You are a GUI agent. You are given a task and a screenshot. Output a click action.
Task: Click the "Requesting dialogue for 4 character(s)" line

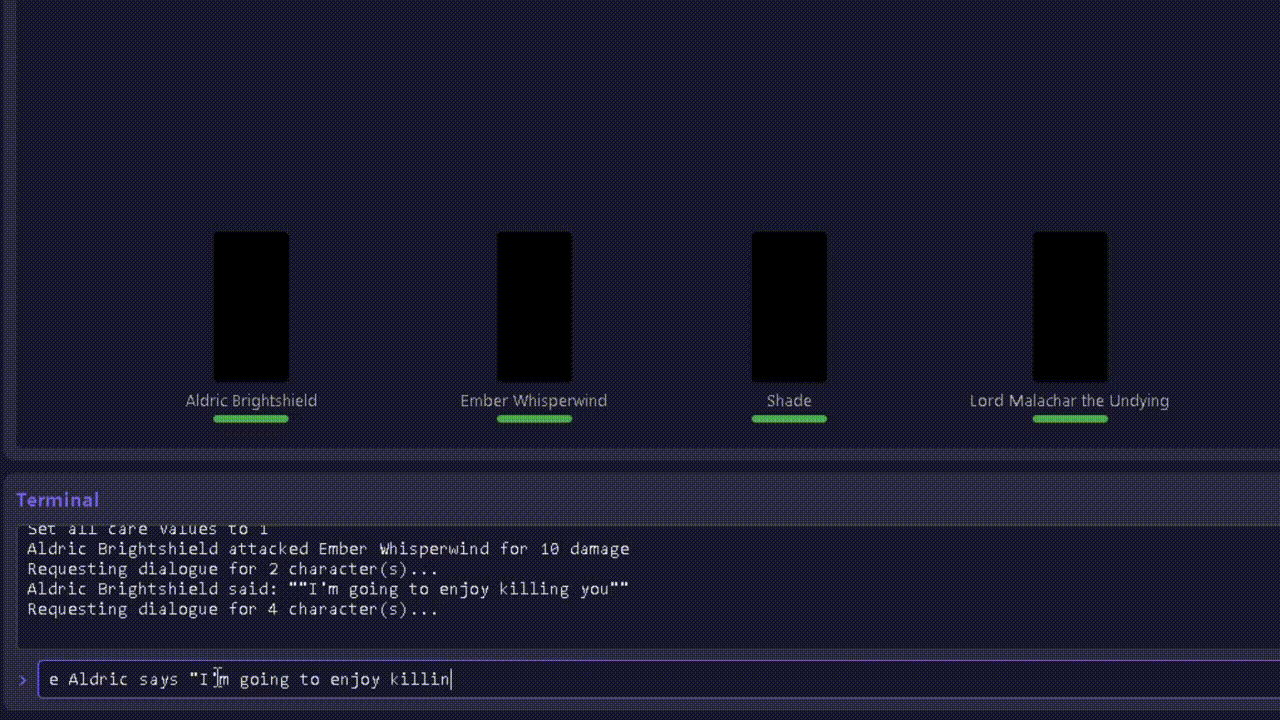[x=232, y=609]
